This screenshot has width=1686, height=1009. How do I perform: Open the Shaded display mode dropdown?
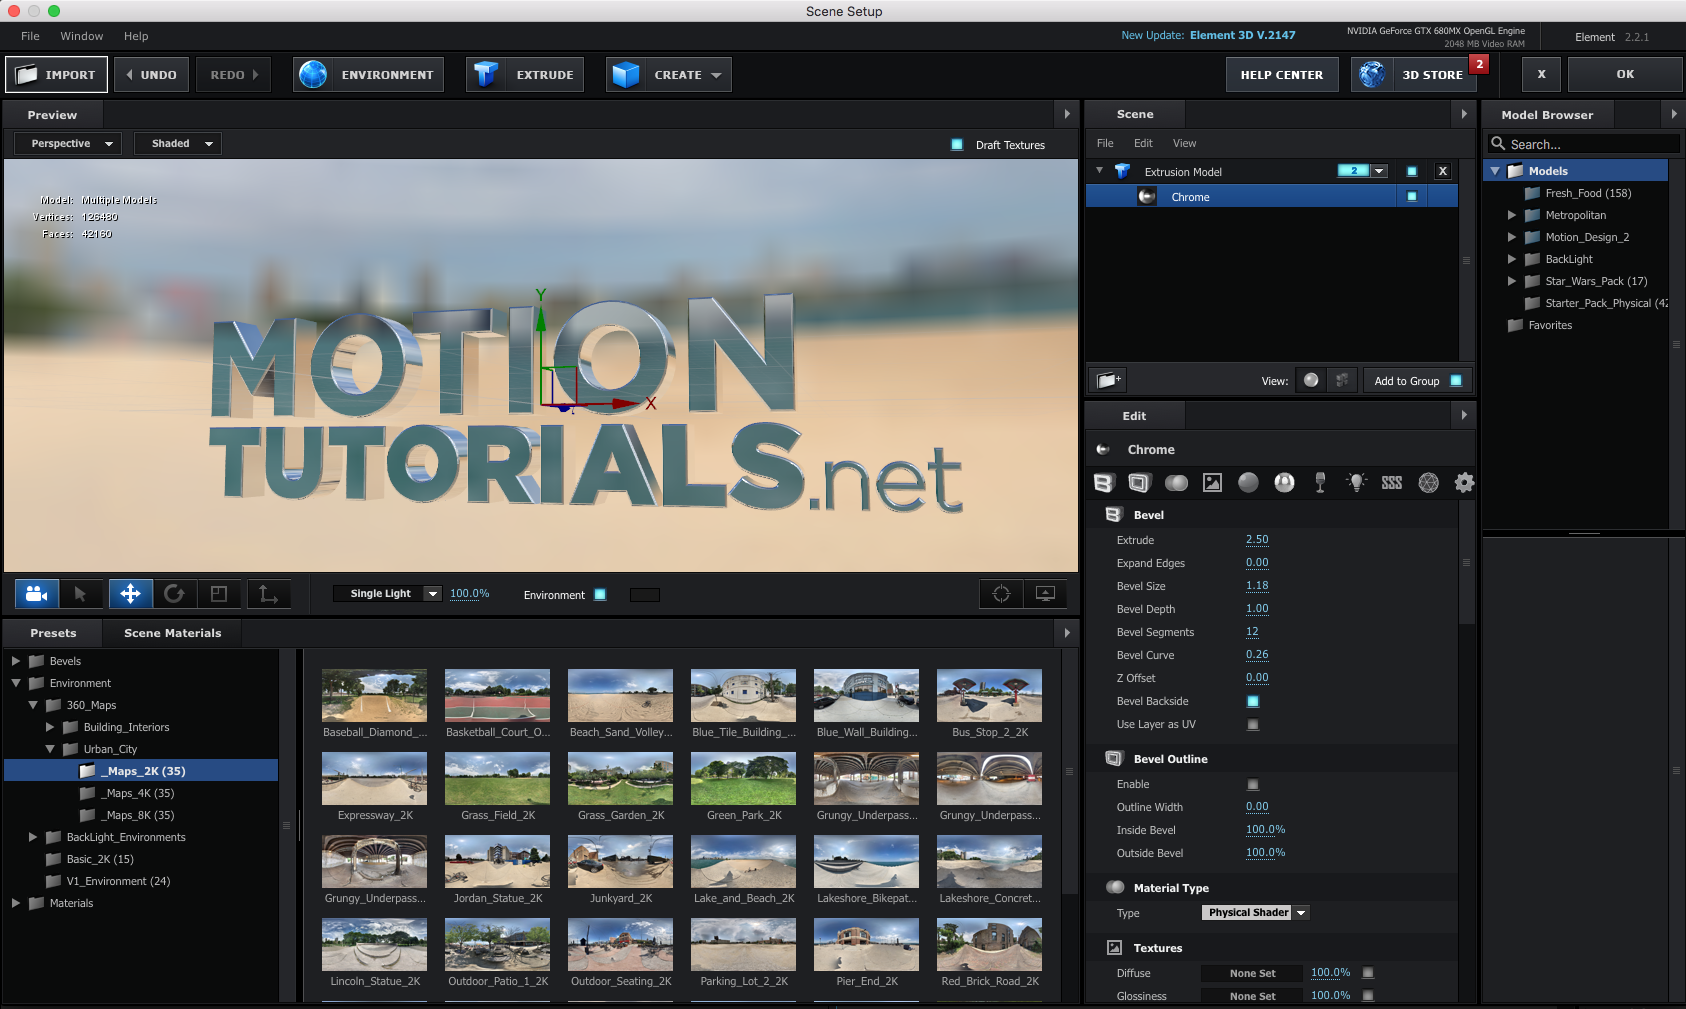coord(178,143)
